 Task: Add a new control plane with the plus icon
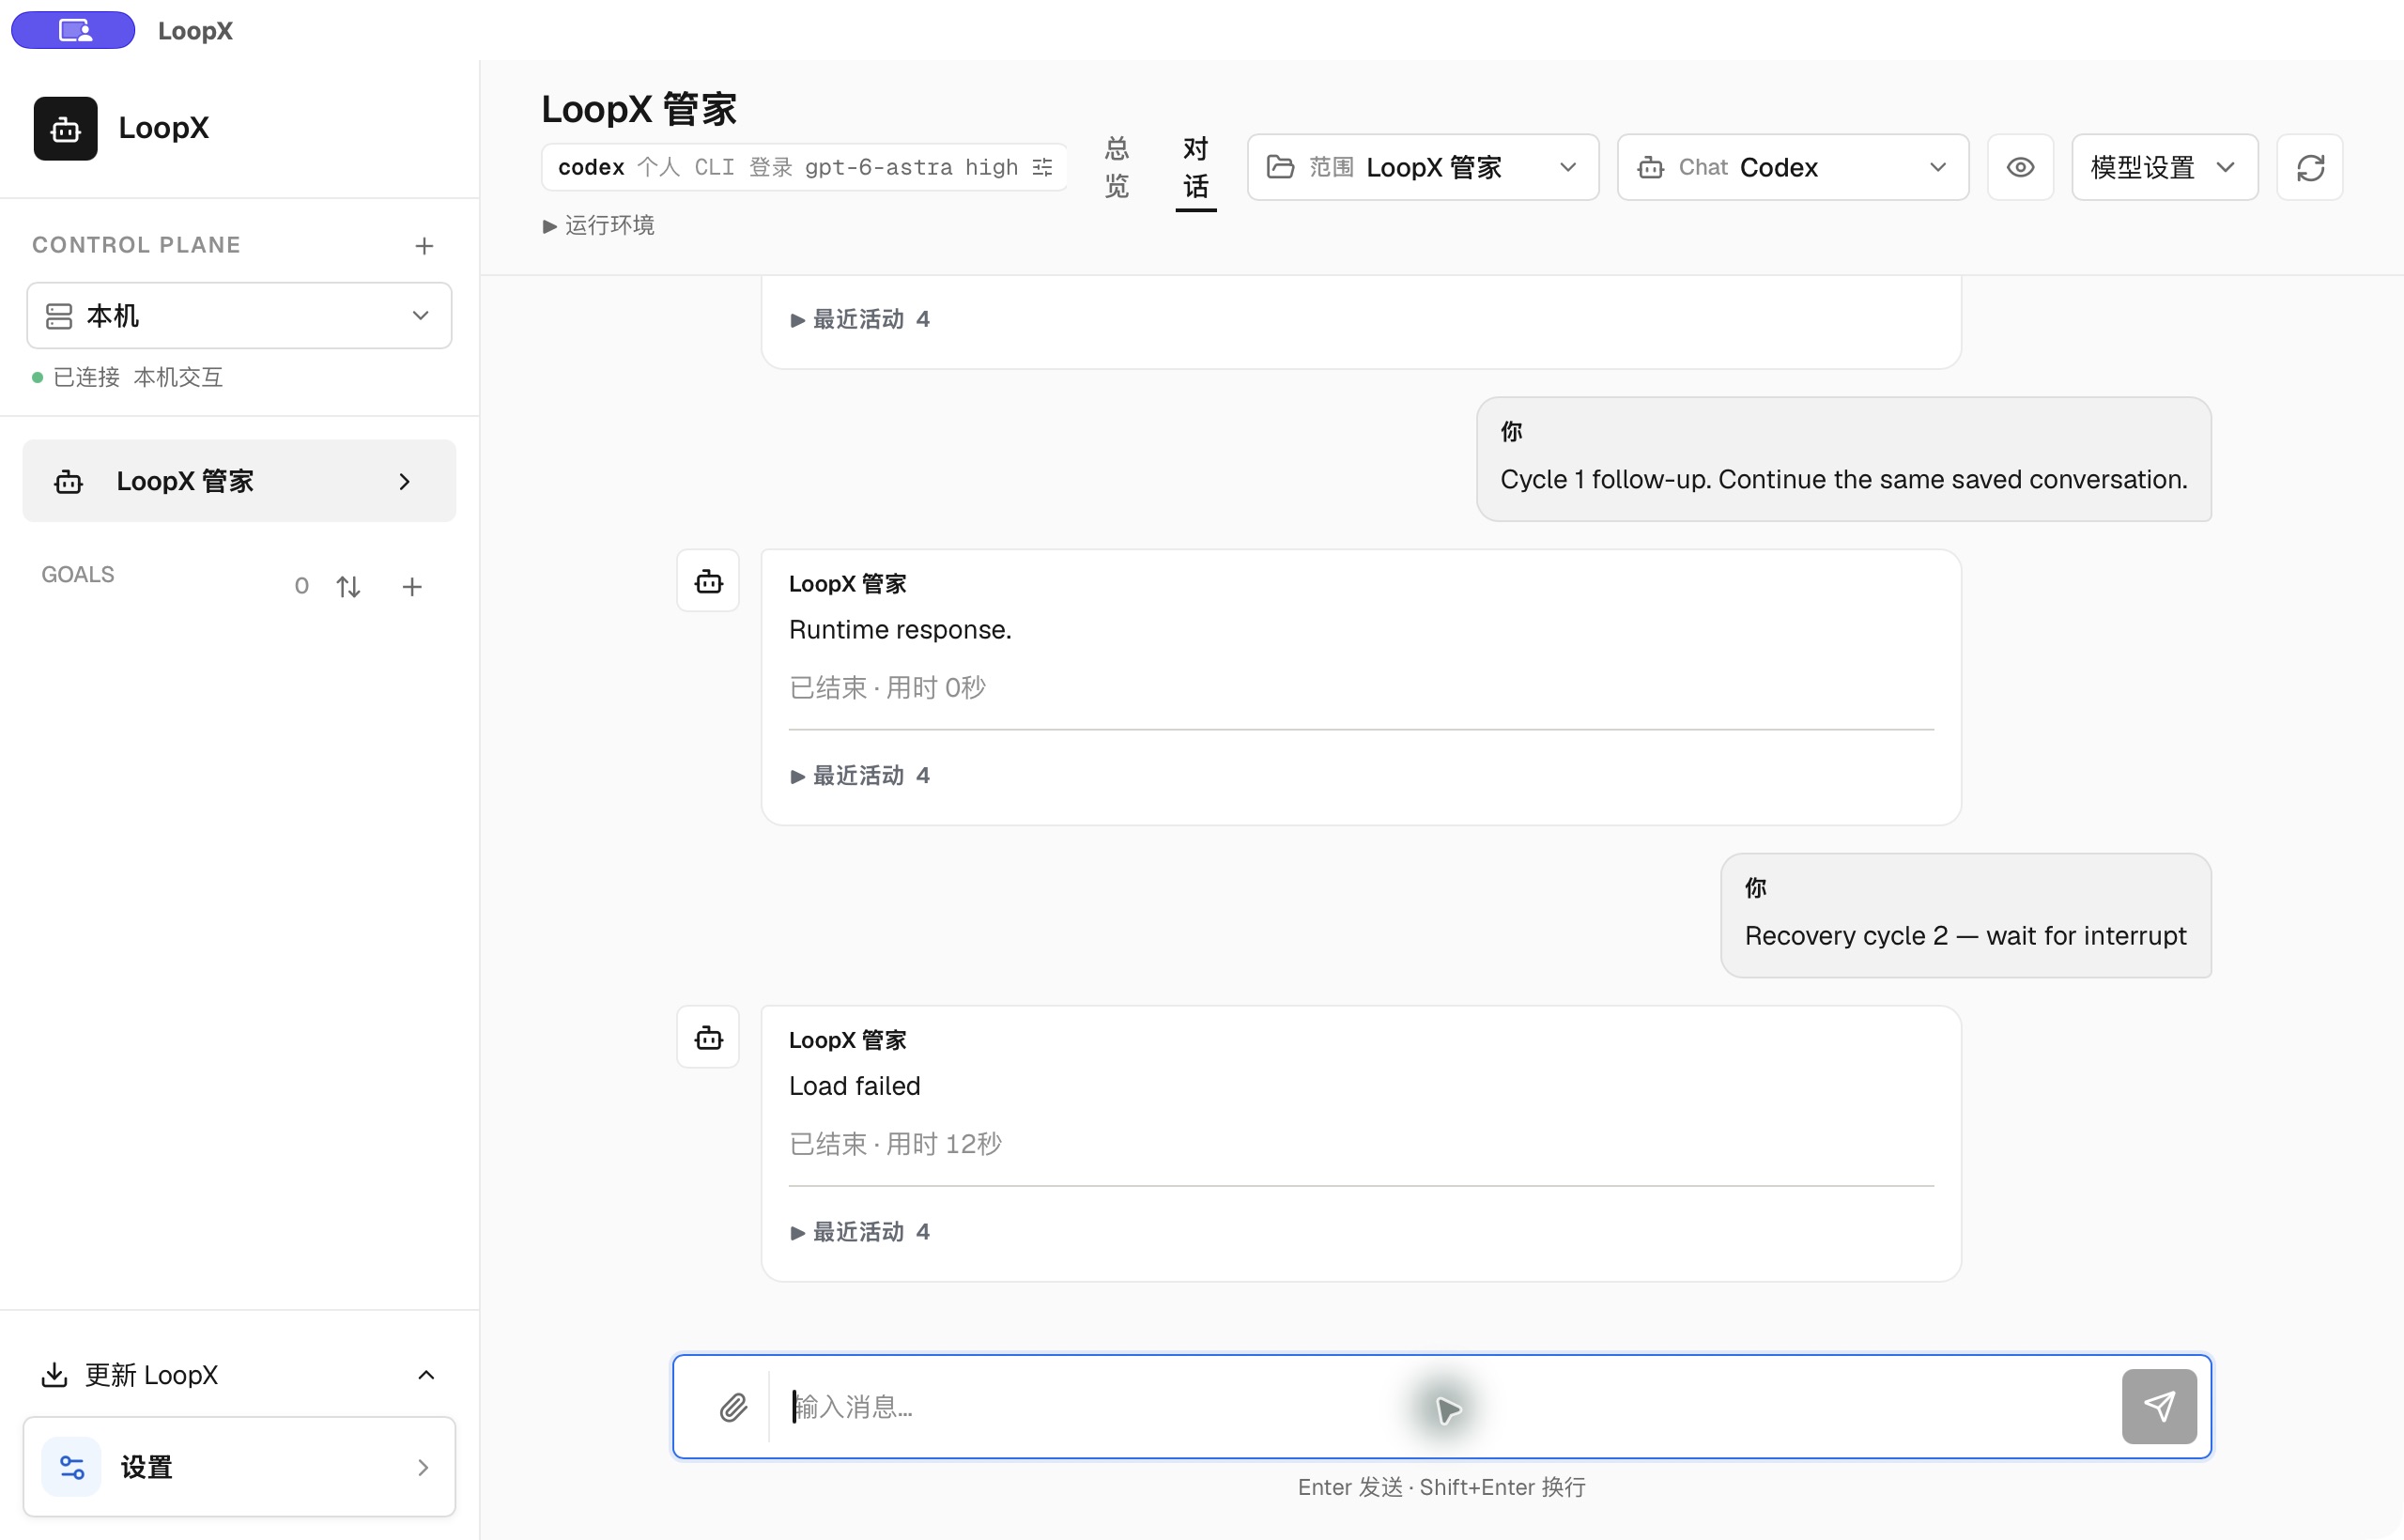coord(424,245)
